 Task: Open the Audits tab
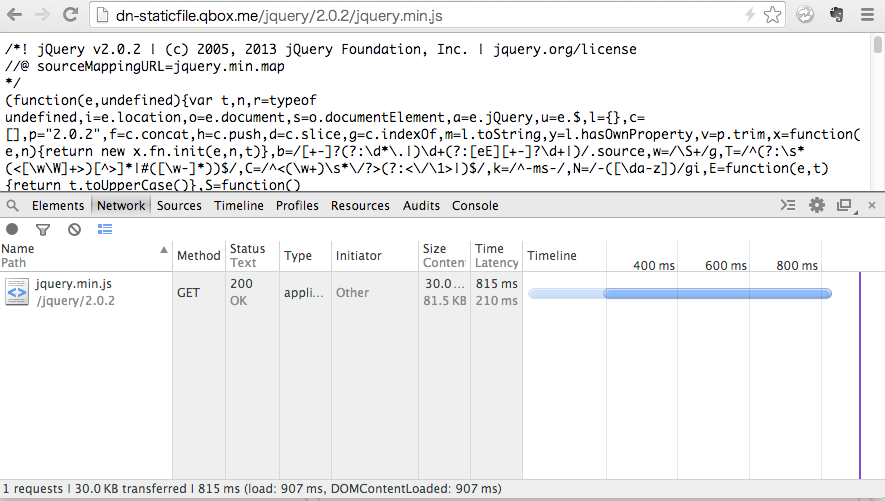click(x=421, y=206)
